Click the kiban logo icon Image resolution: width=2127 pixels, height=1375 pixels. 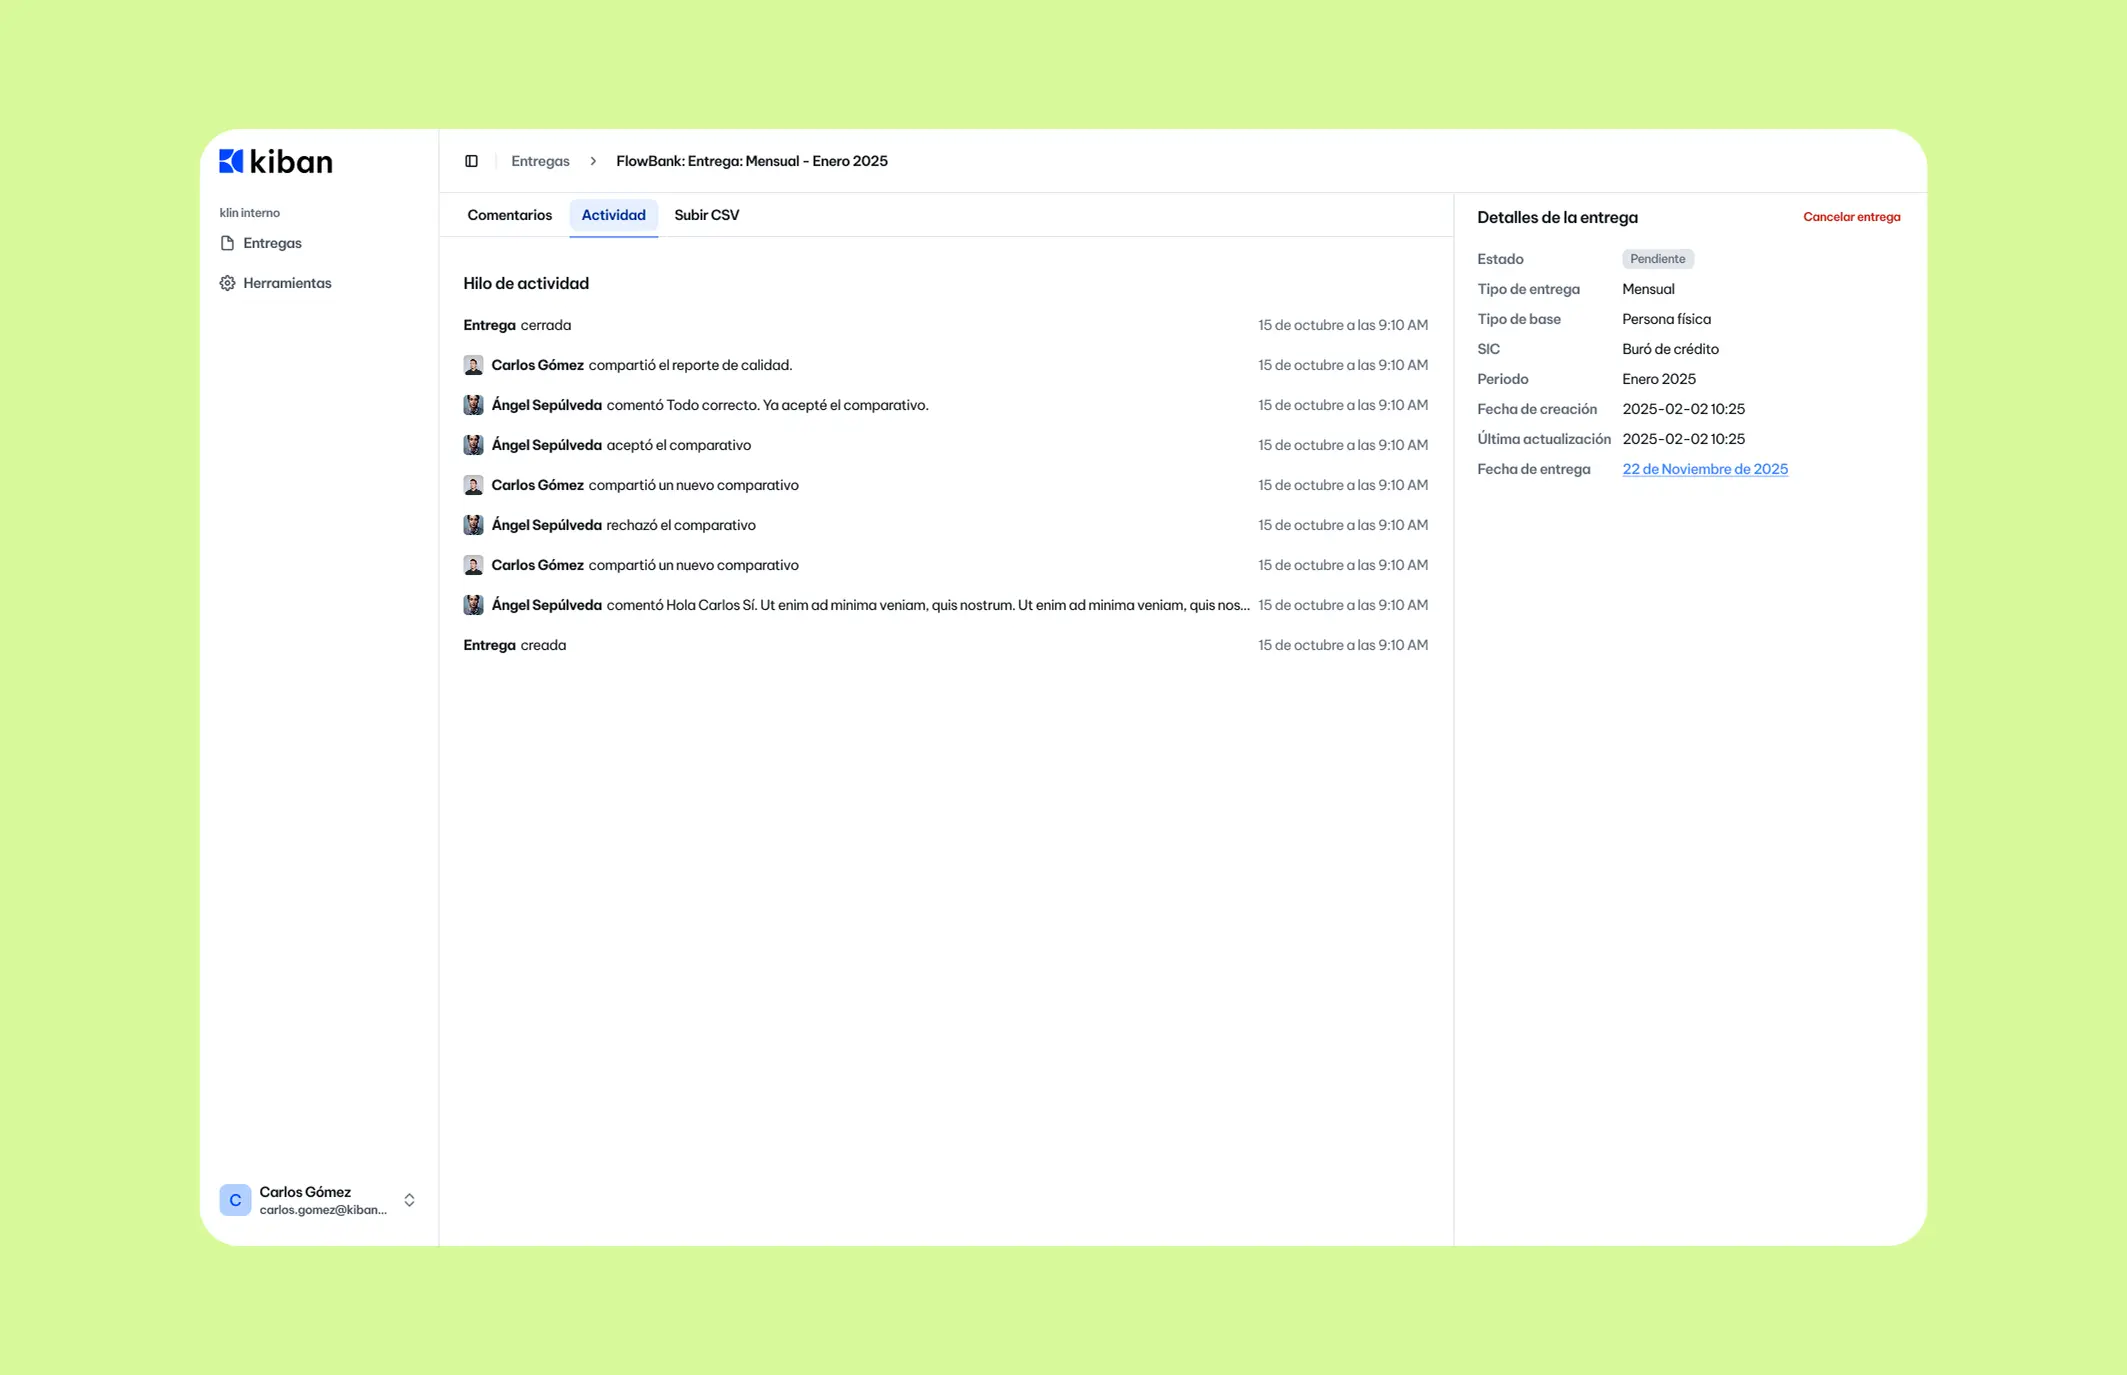pyautogui.click(x=231, y=161)
